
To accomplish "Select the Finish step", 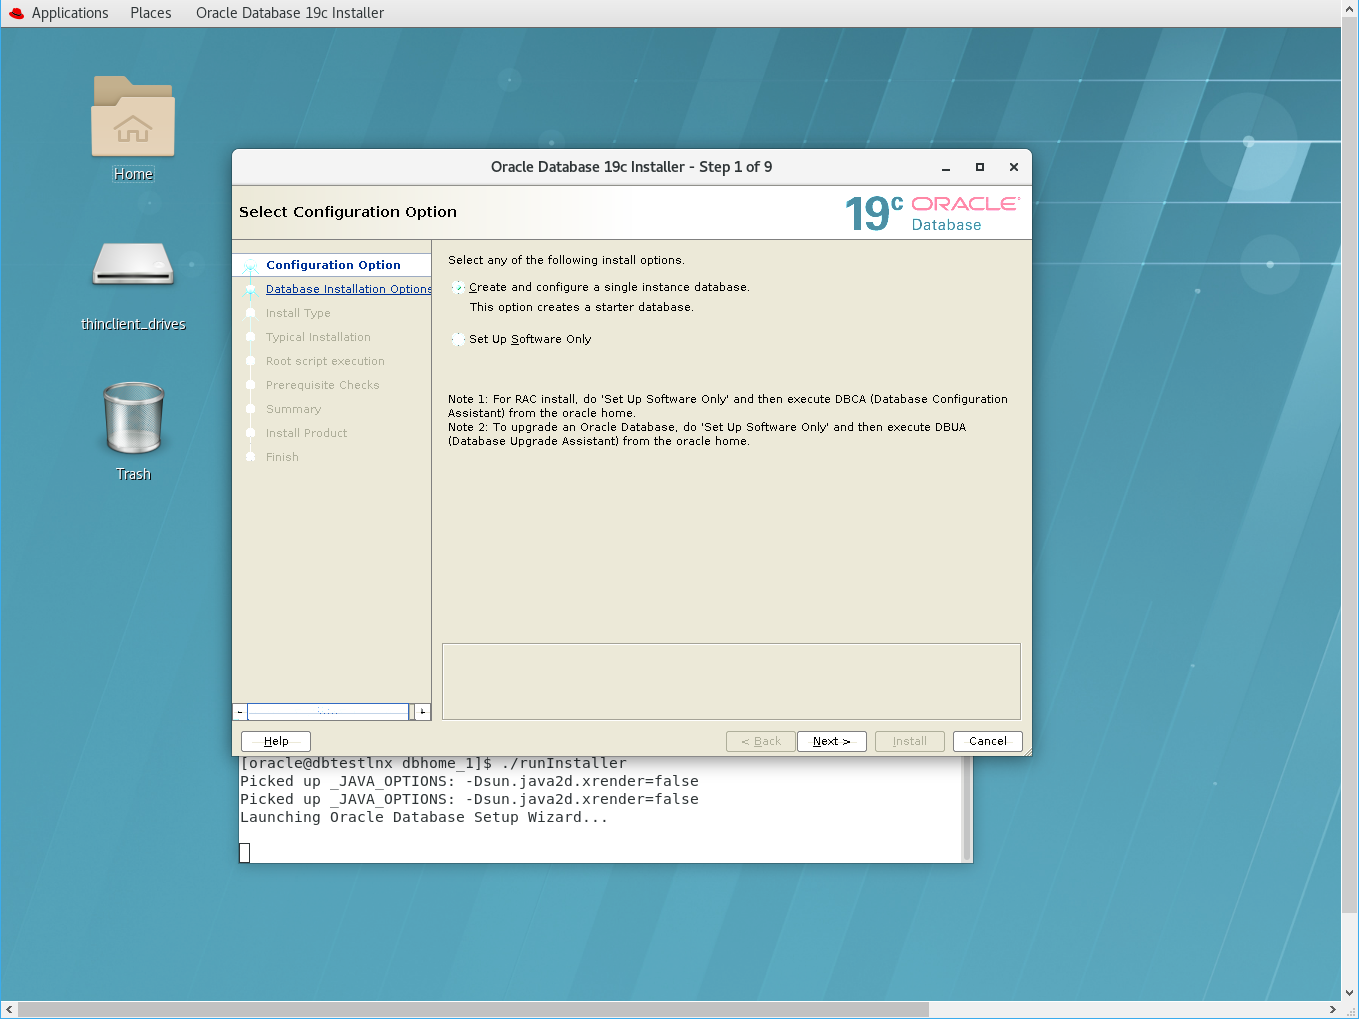I will tap(282, 457).
